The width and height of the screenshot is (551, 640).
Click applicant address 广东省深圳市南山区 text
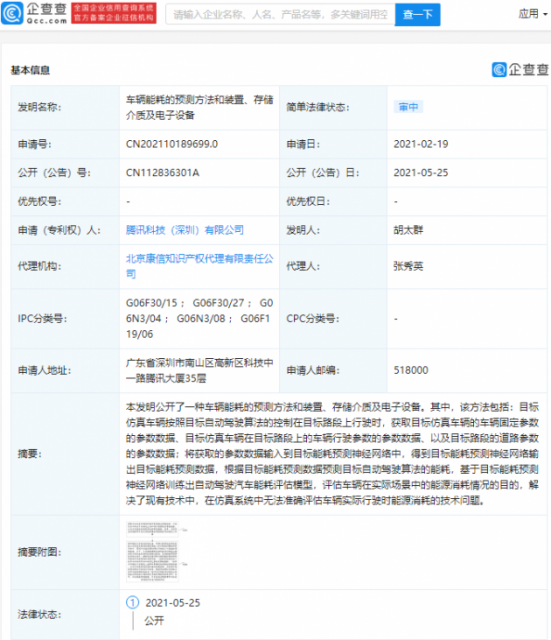[200, 370]
